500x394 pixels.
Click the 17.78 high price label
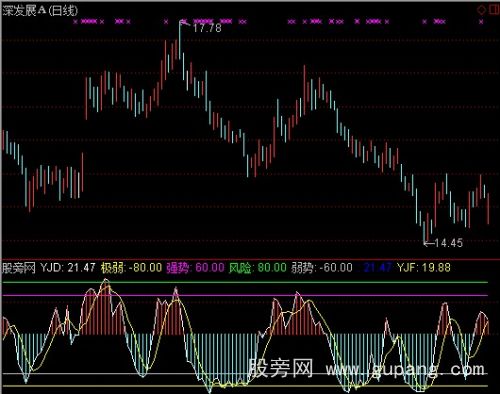coord(207,28)
